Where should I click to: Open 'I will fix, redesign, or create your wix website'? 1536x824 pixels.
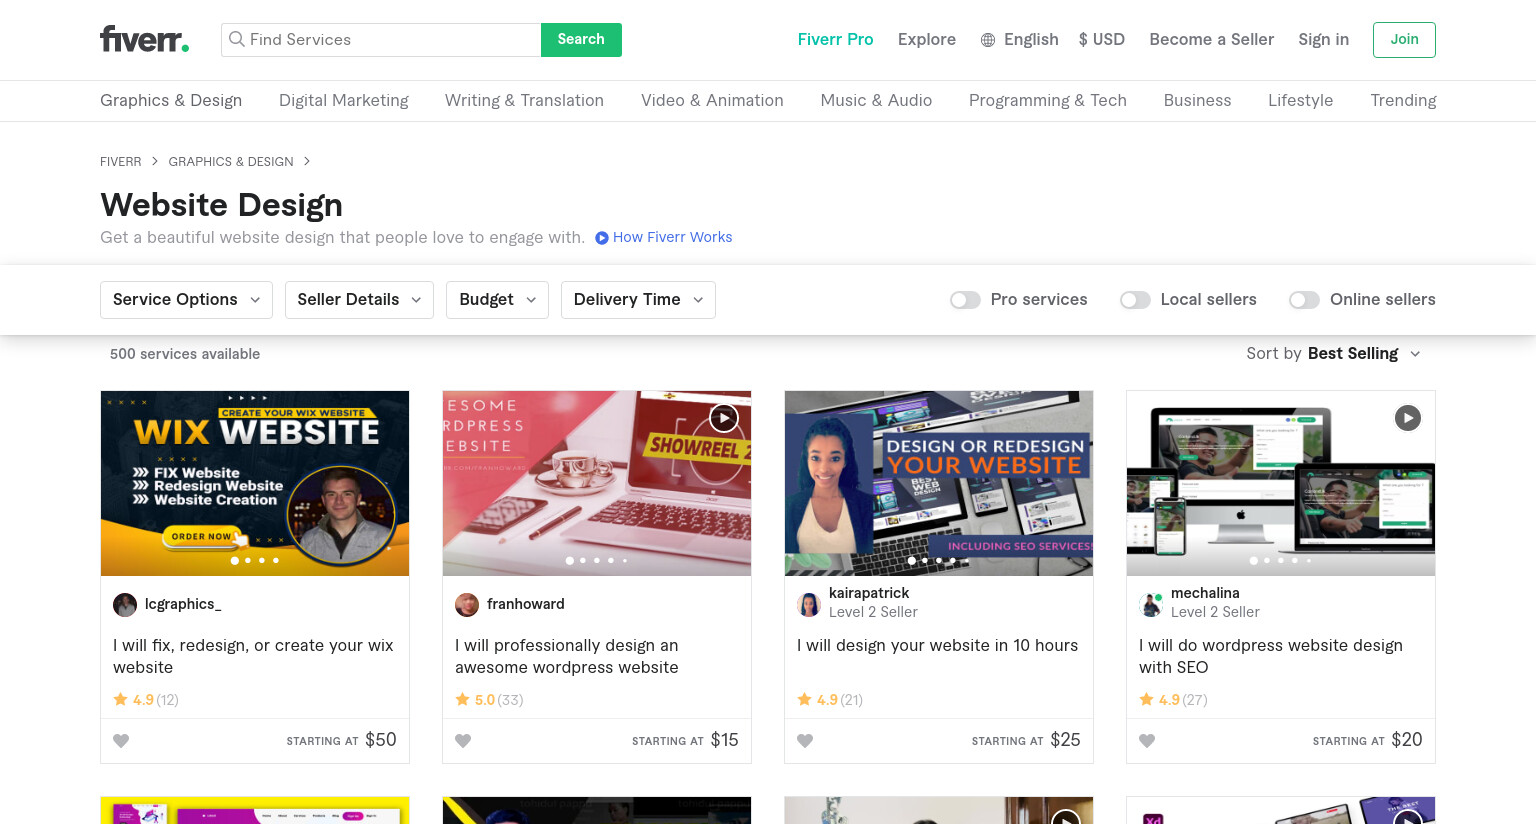pyautogui.click(x=253, y=657)
